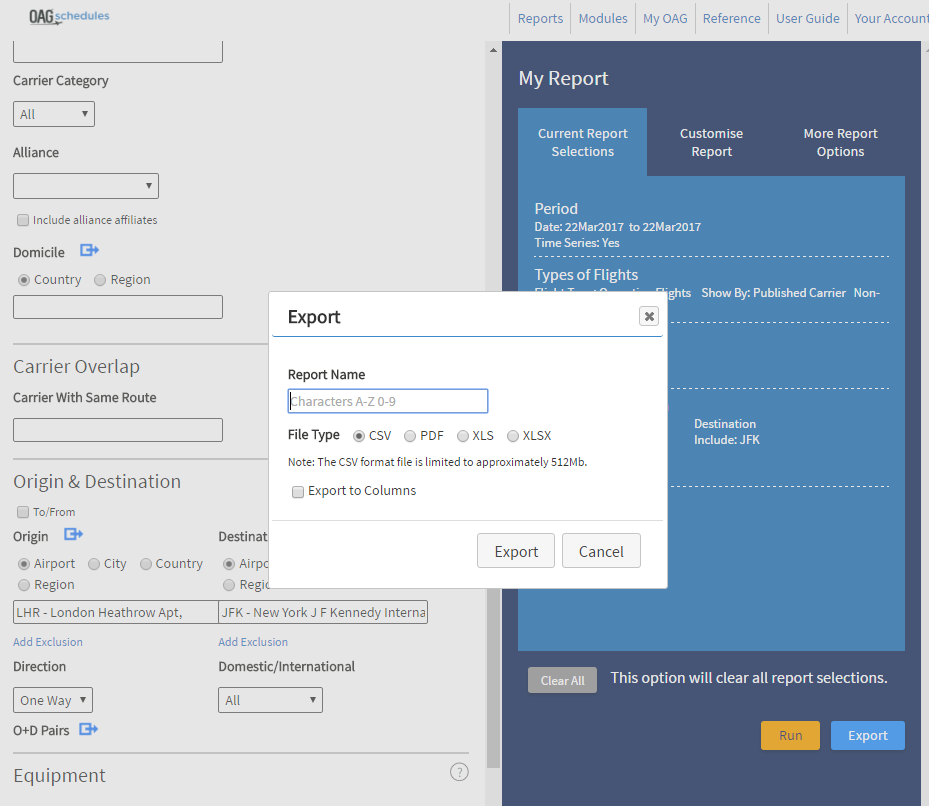
Task: Open My OAG menu
Action: [665, 18]
